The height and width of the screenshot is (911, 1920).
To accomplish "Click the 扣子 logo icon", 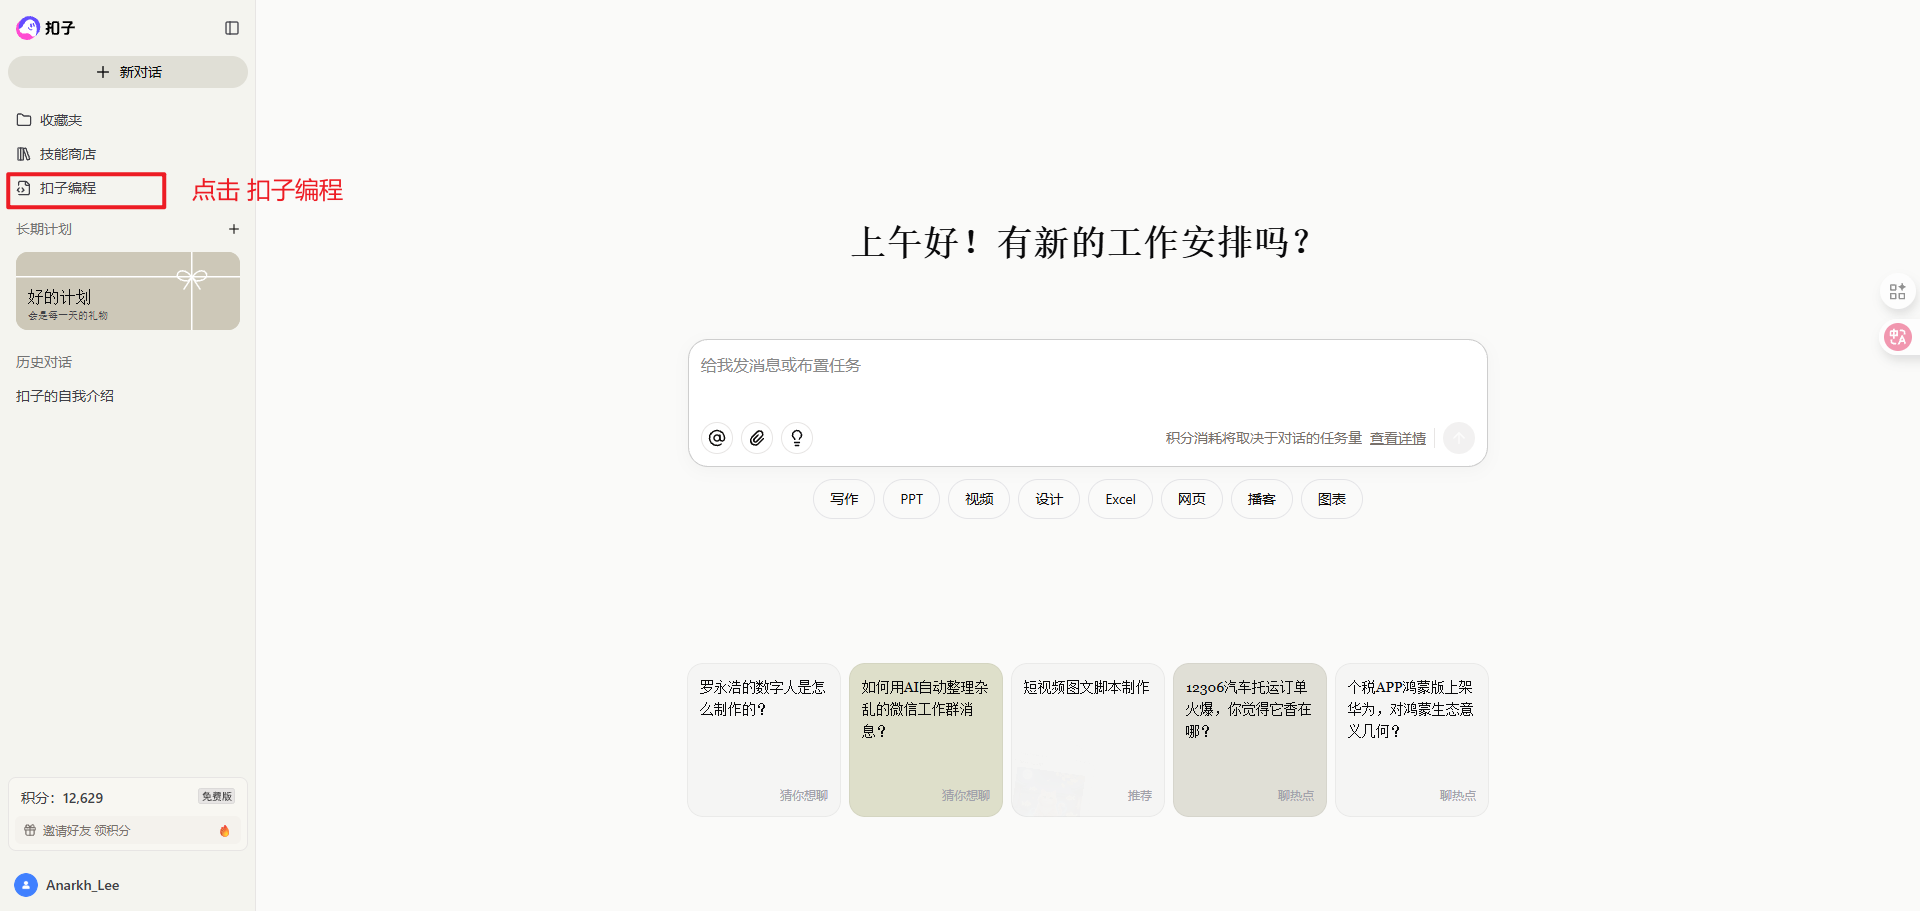I will tap(28, 28).
